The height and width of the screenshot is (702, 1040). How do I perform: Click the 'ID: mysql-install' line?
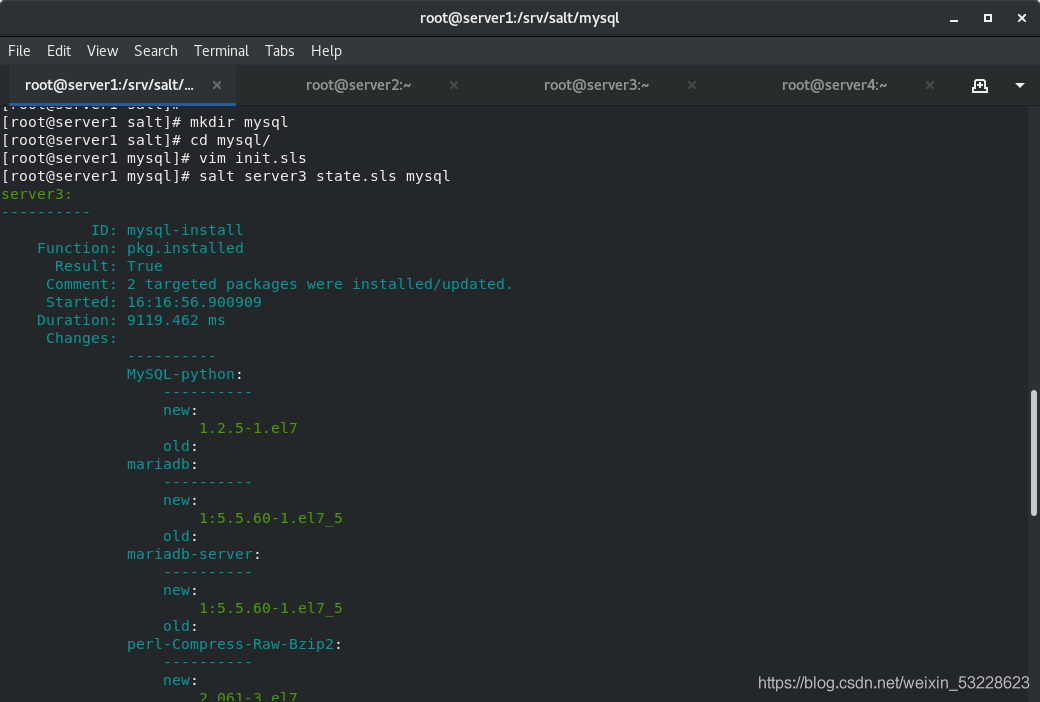(167, 230)
